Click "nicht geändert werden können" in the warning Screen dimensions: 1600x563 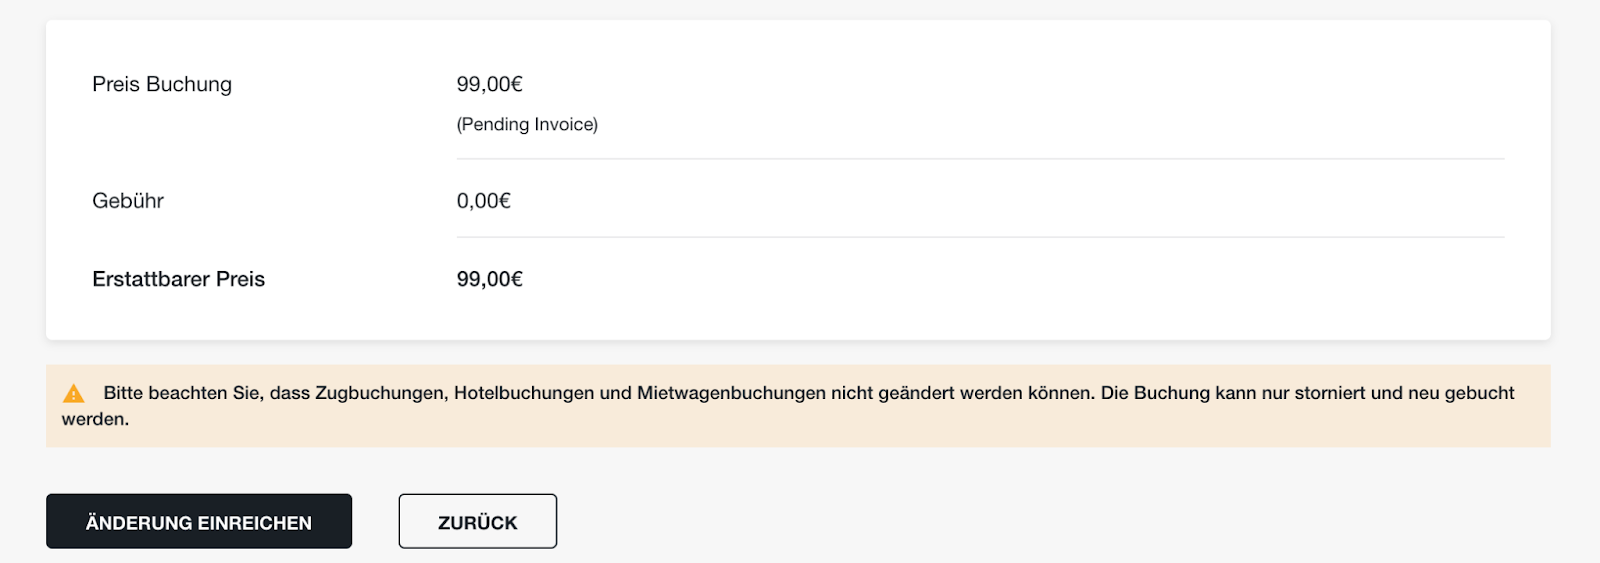pos(961,393)
